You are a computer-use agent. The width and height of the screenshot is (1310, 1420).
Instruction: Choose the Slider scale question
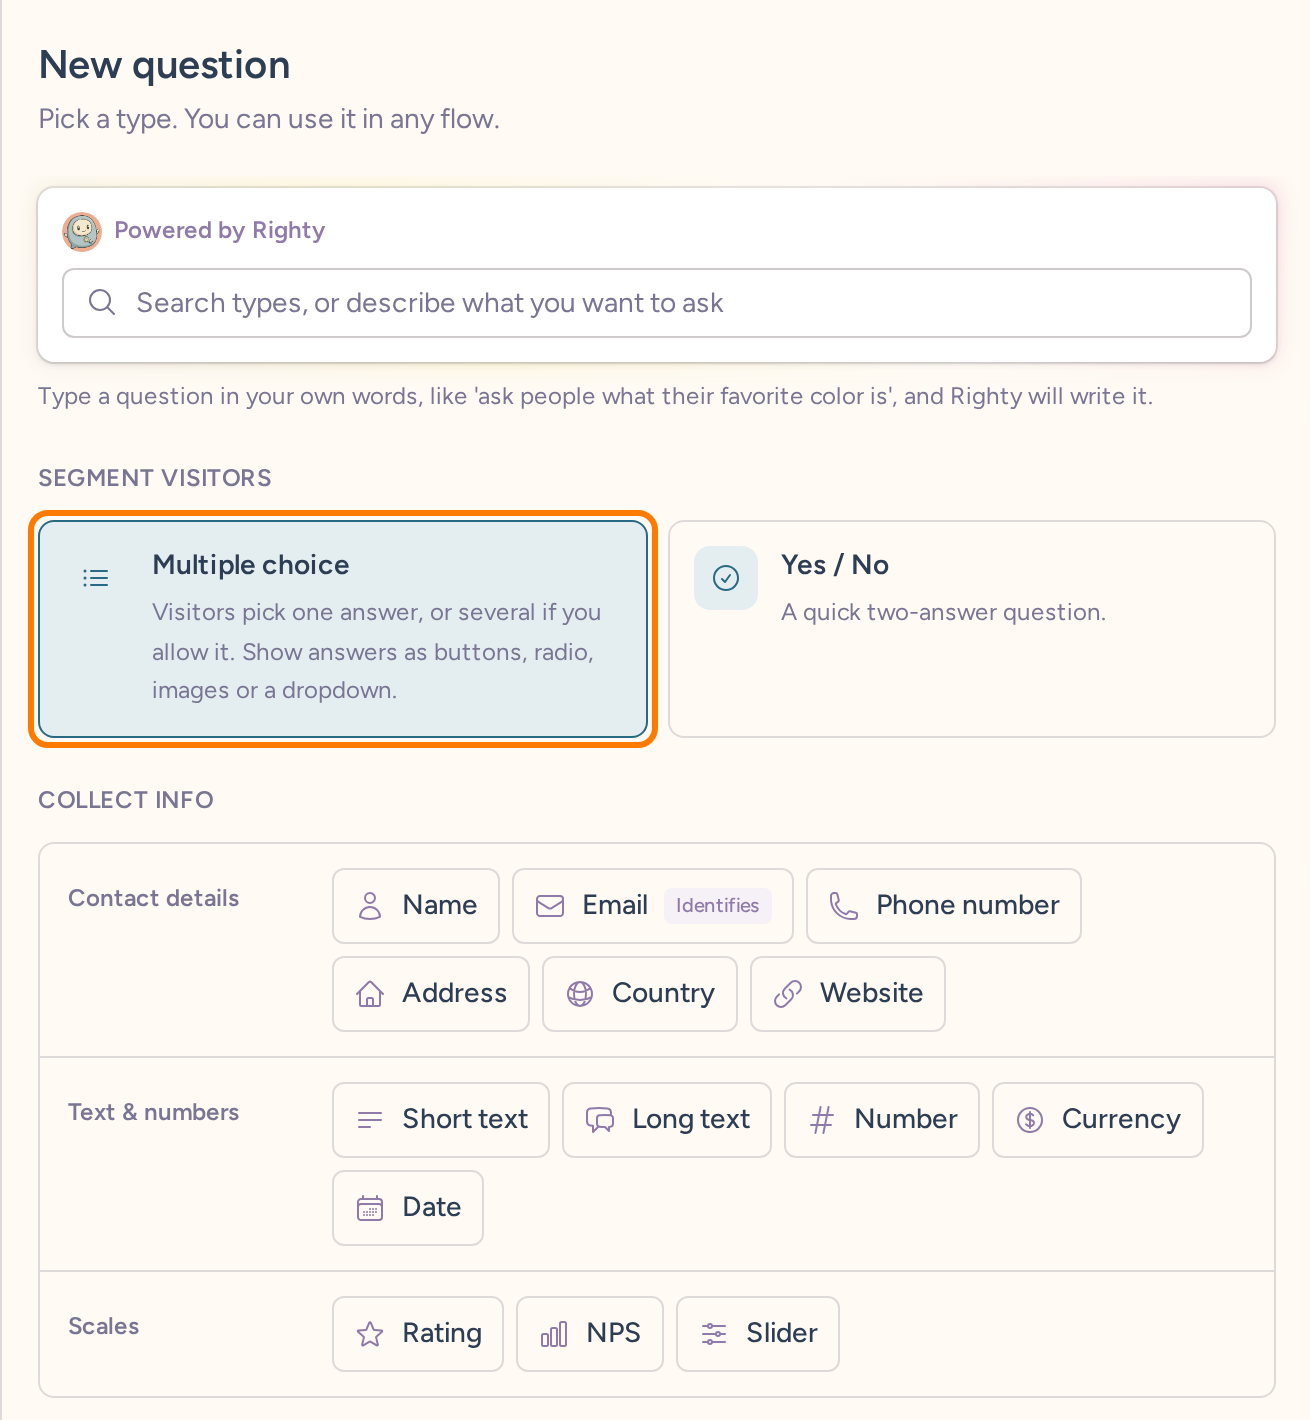tap(758, 1334)
